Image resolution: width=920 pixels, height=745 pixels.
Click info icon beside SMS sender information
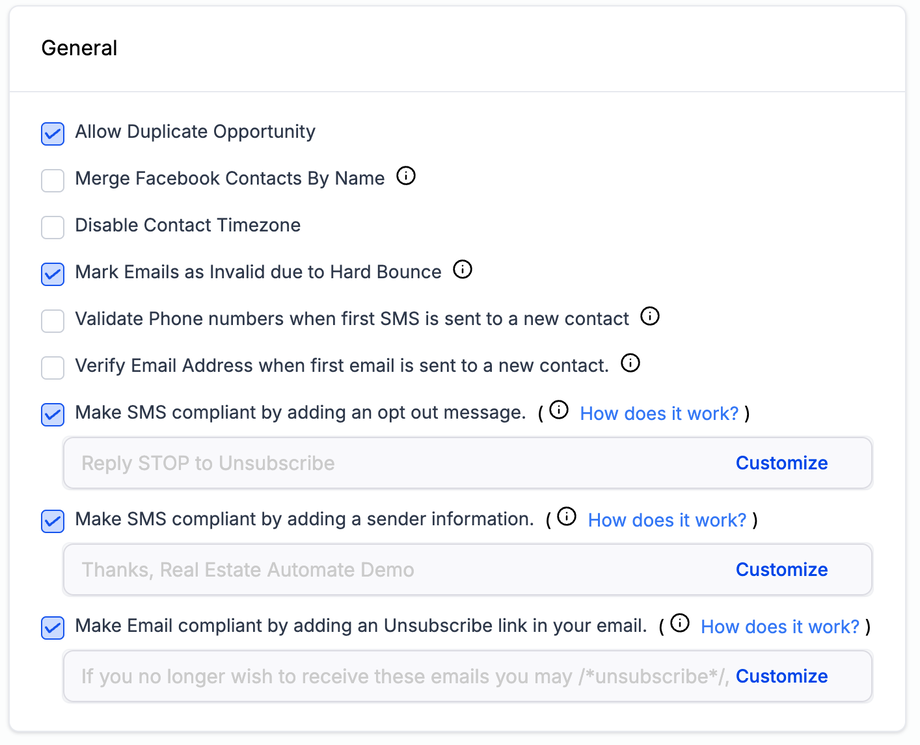567,517
